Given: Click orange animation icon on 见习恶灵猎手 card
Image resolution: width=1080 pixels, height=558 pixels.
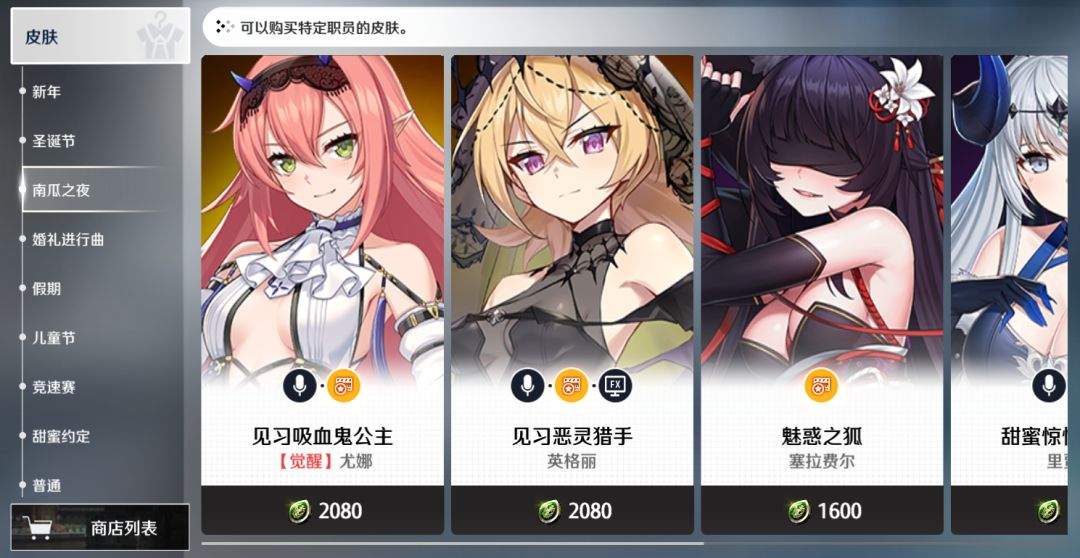Looking at the screenshot, I should [x=571, y=386].
